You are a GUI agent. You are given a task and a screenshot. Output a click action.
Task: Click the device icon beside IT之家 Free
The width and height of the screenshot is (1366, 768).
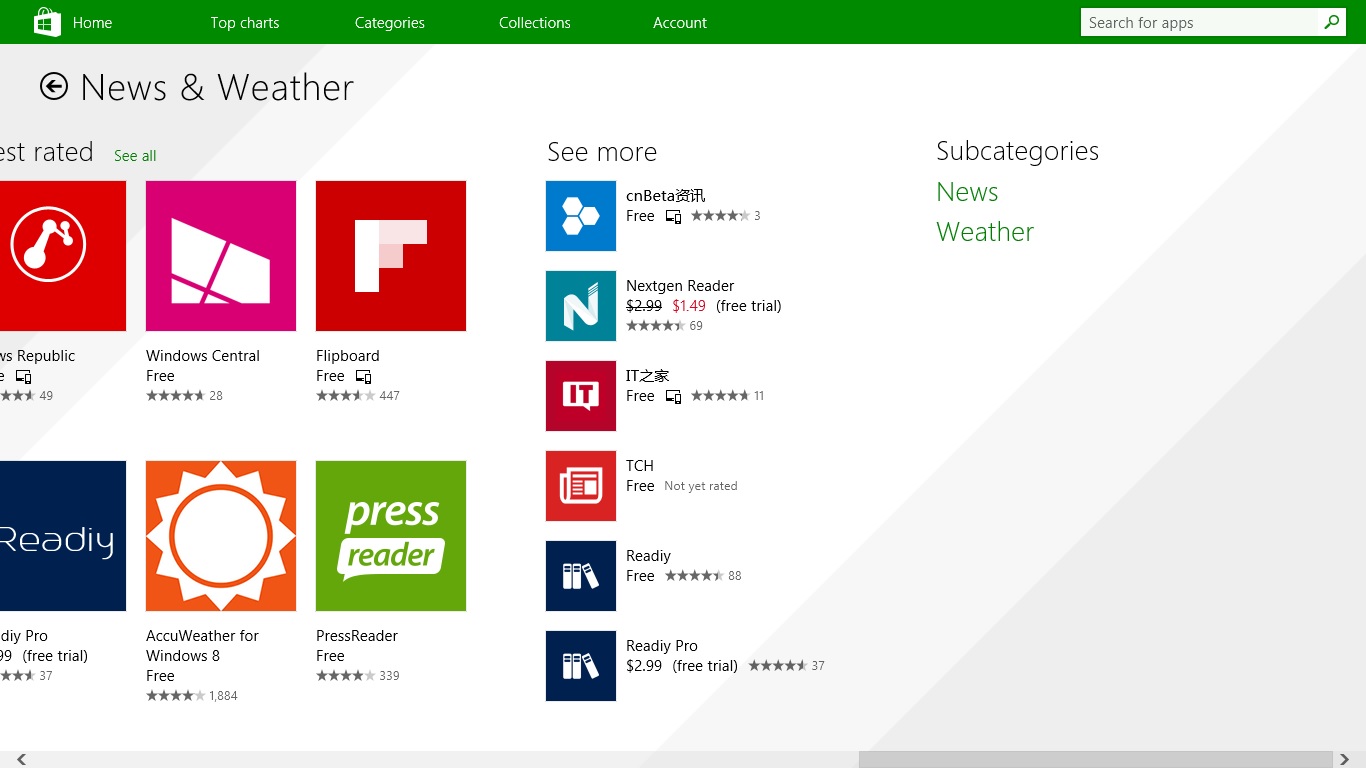point(674,397)
